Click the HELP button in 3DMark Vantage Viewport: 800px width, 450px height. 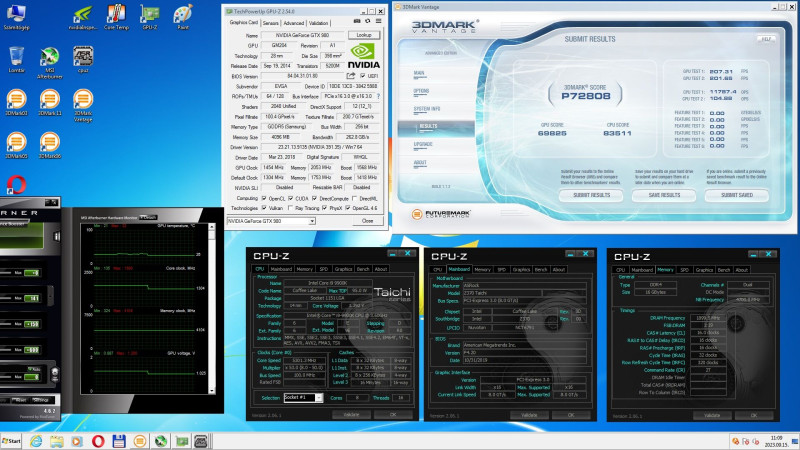coord(766,39)
